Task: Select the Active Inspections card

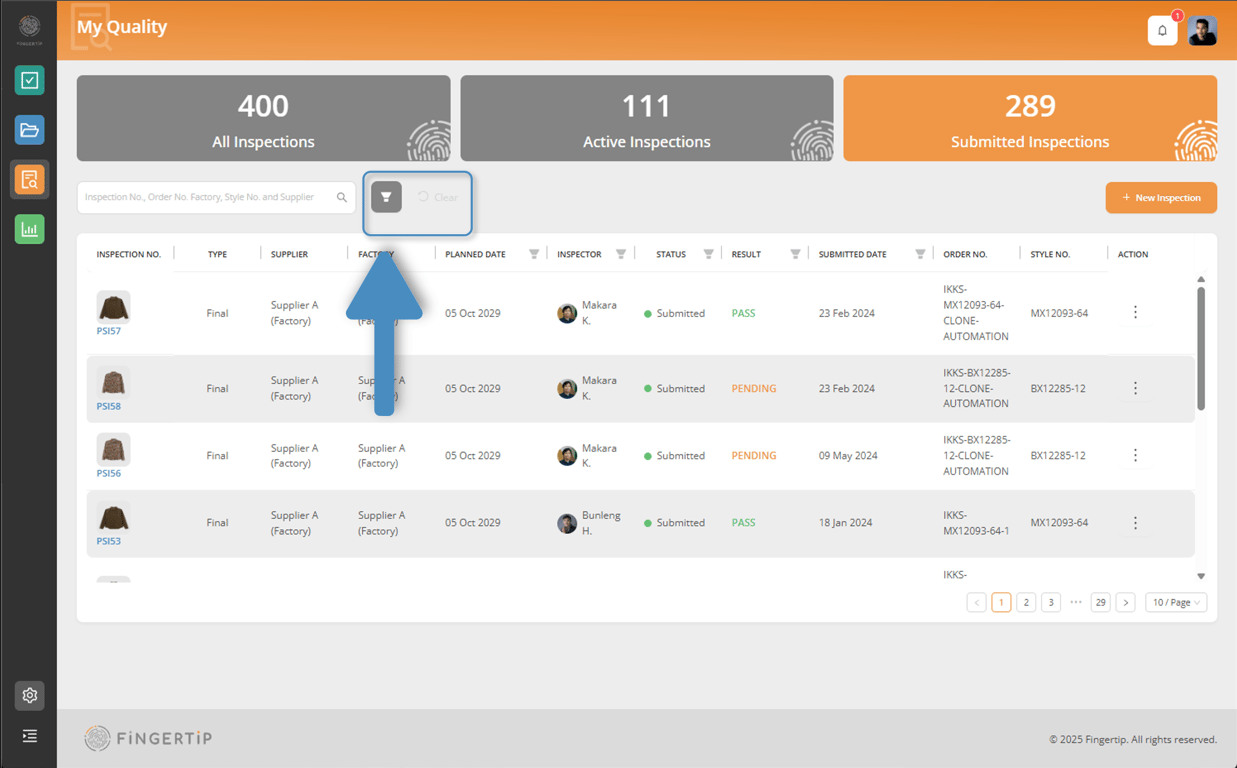Action: [647, 118]
